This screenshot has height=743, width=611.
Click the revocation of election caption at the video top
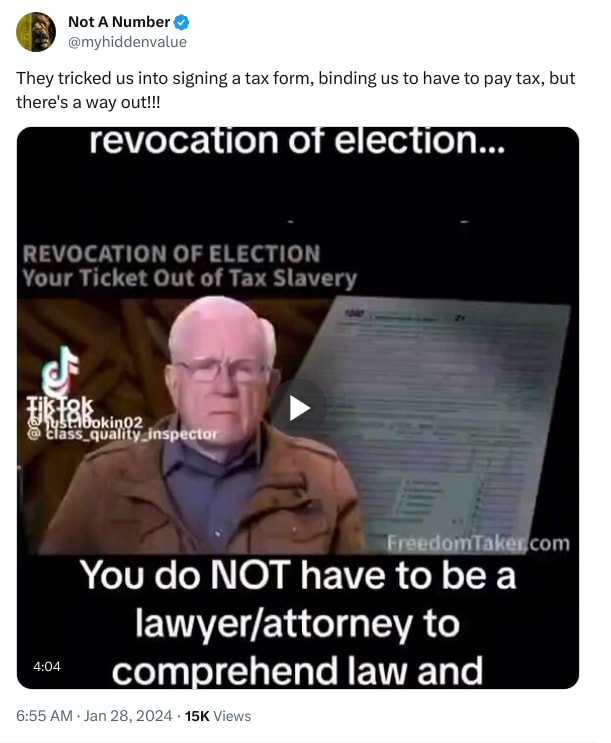(297, 141)
